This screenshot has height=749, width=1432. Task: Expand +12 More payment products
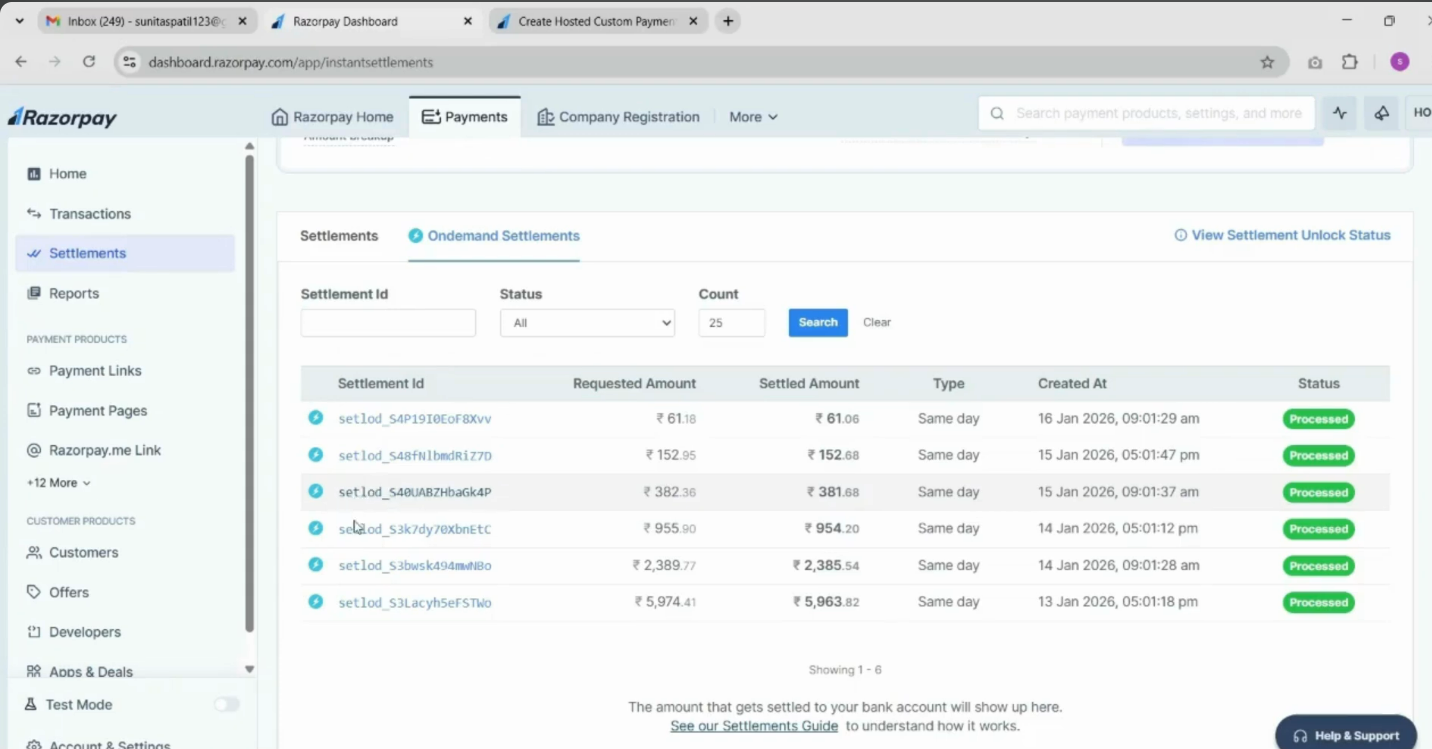point(59,483)
